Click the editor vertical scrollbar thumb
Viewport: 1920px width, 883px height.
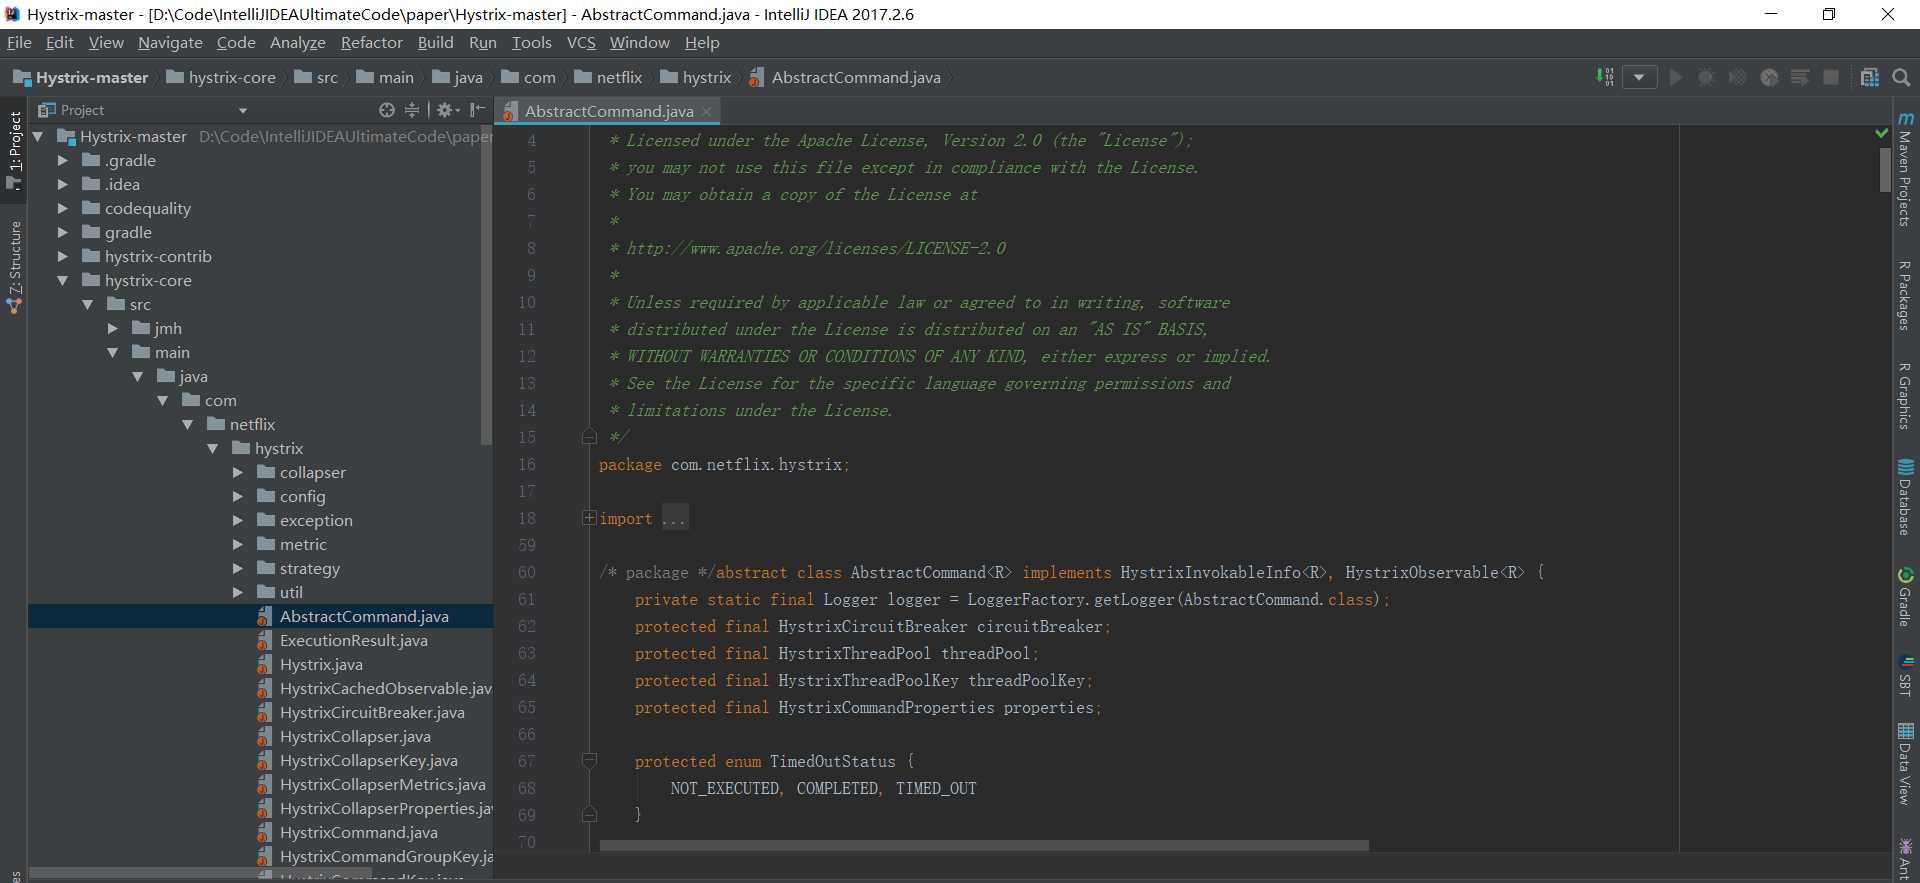tap(1885, 168)
